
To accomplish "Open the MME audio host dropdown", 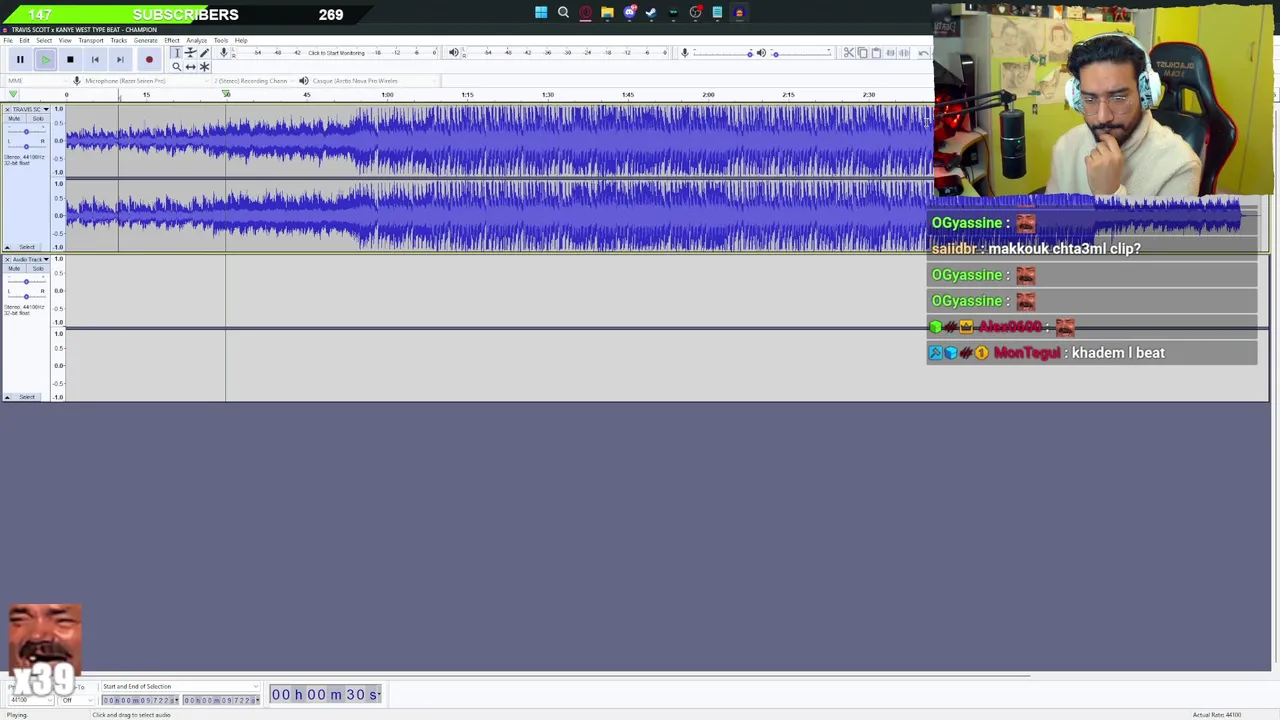I will (37, 81).
